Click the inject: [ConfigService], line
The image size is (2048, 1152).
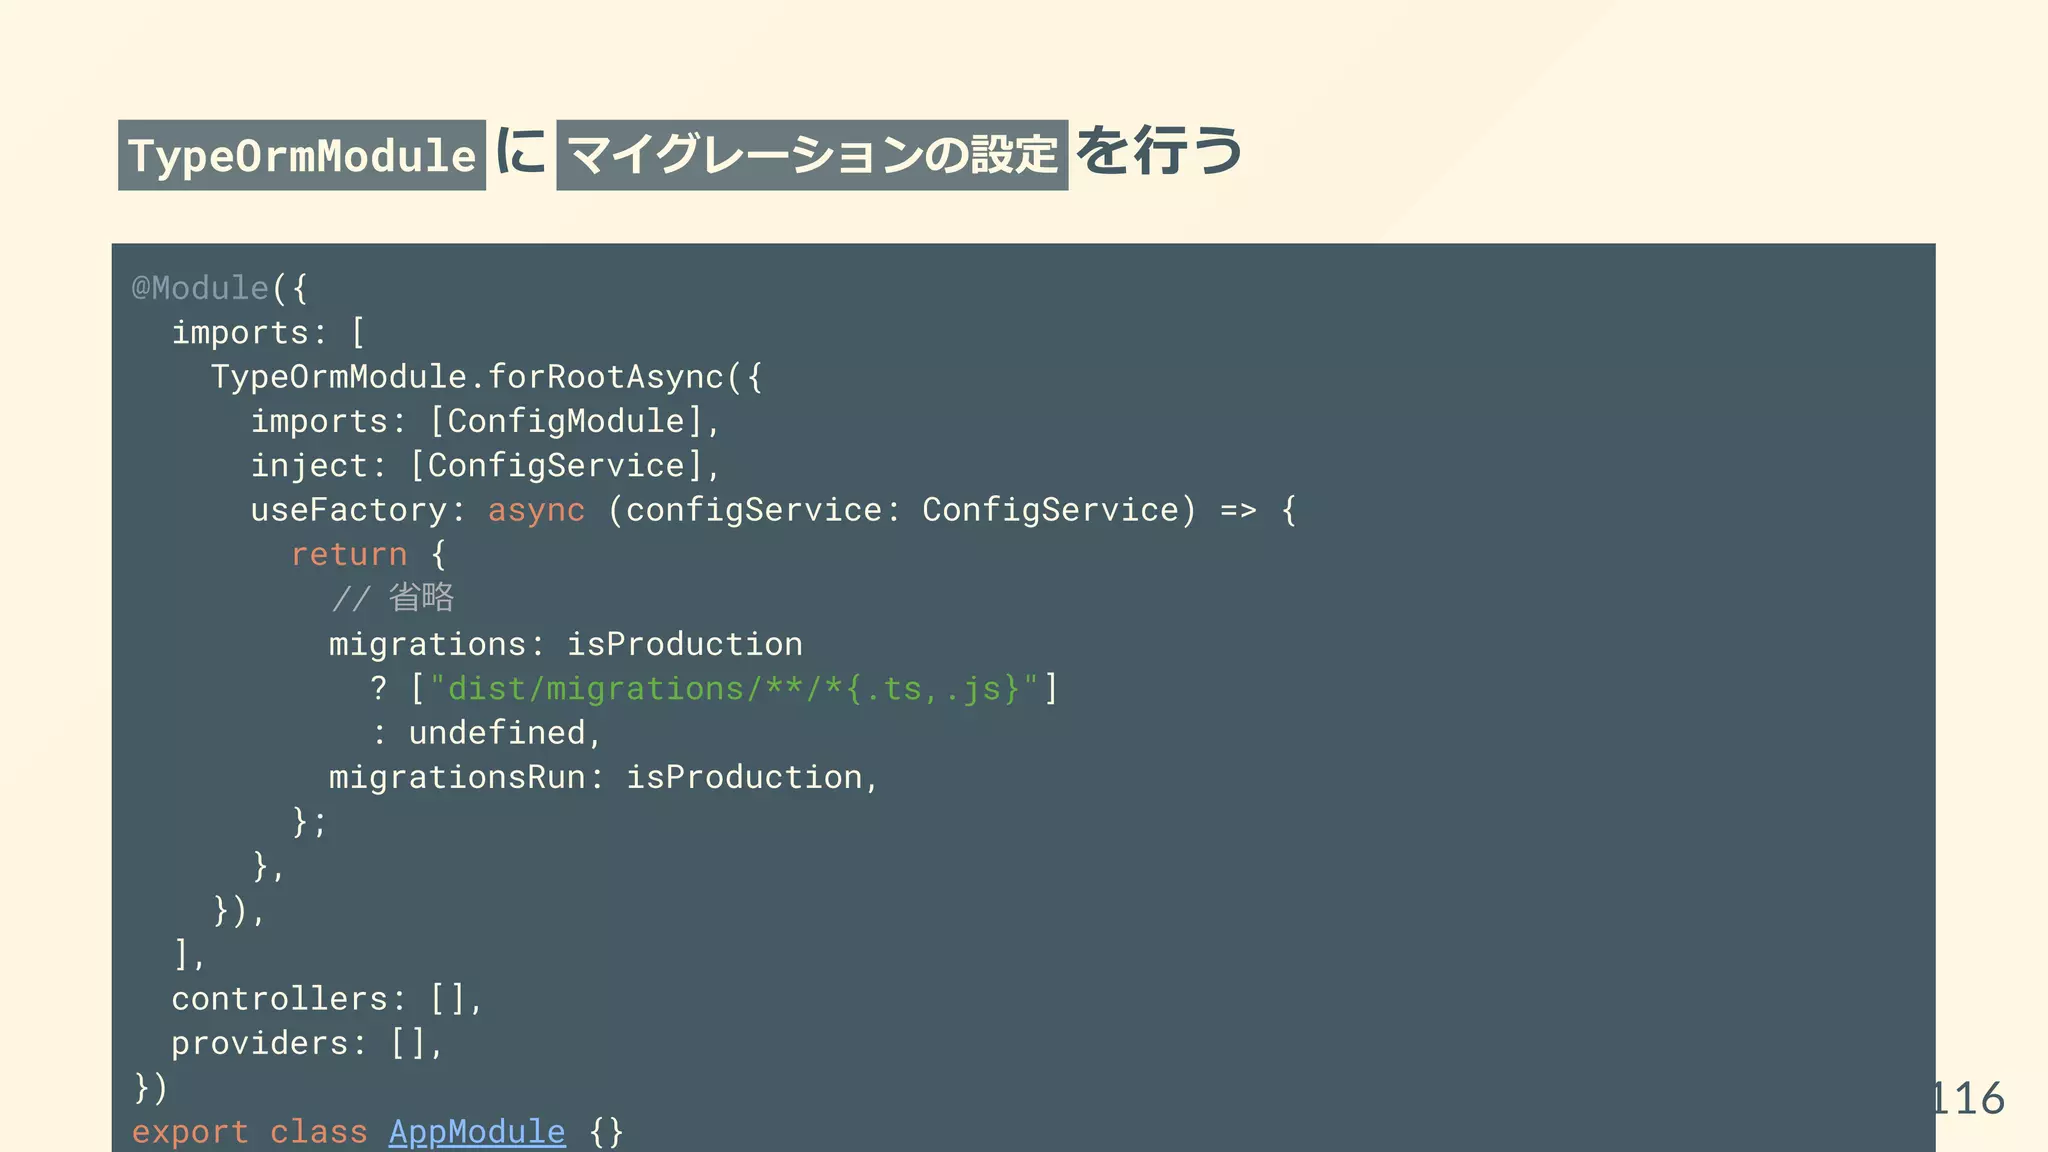tap(486, 465)
